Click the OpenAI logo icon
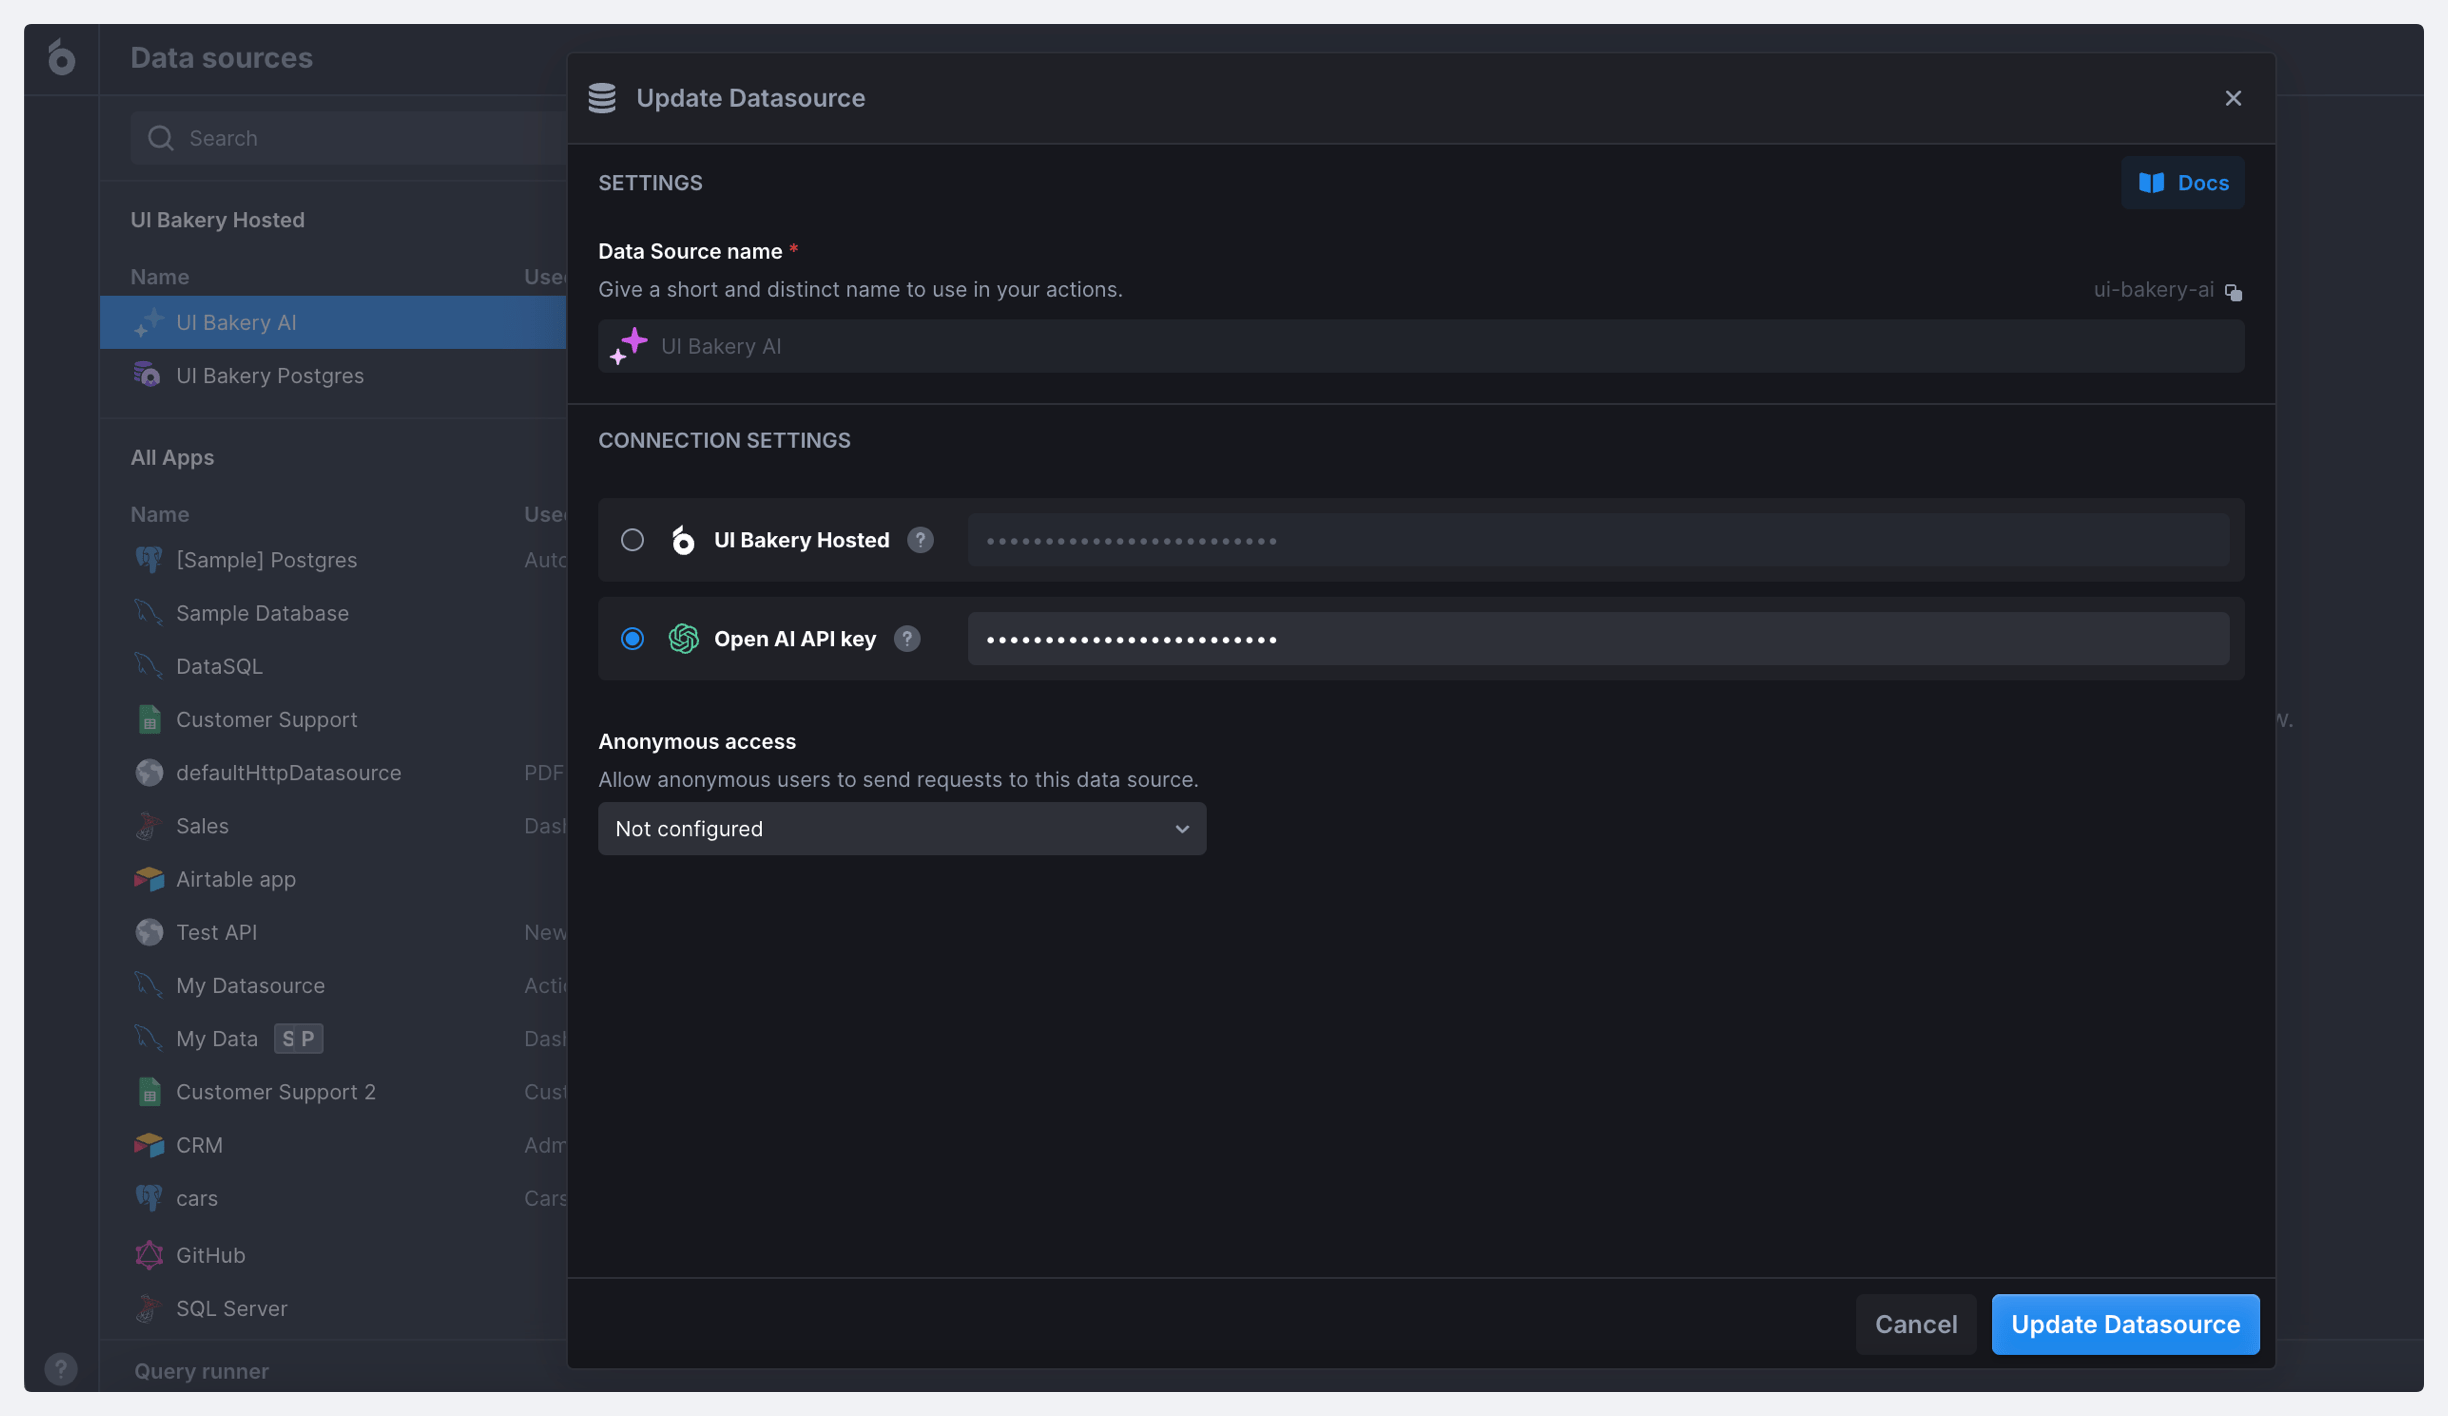The width and height of the screenshot is (2448, 1416). coord(683,639)
